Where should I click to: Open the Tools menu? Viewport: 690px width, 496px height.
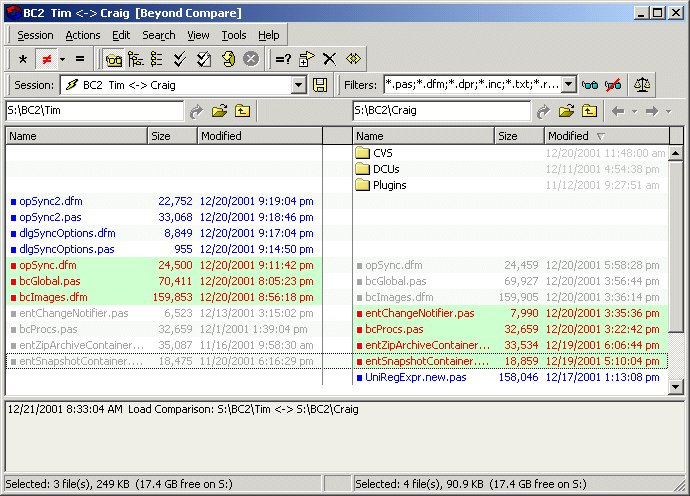[234, 35]
